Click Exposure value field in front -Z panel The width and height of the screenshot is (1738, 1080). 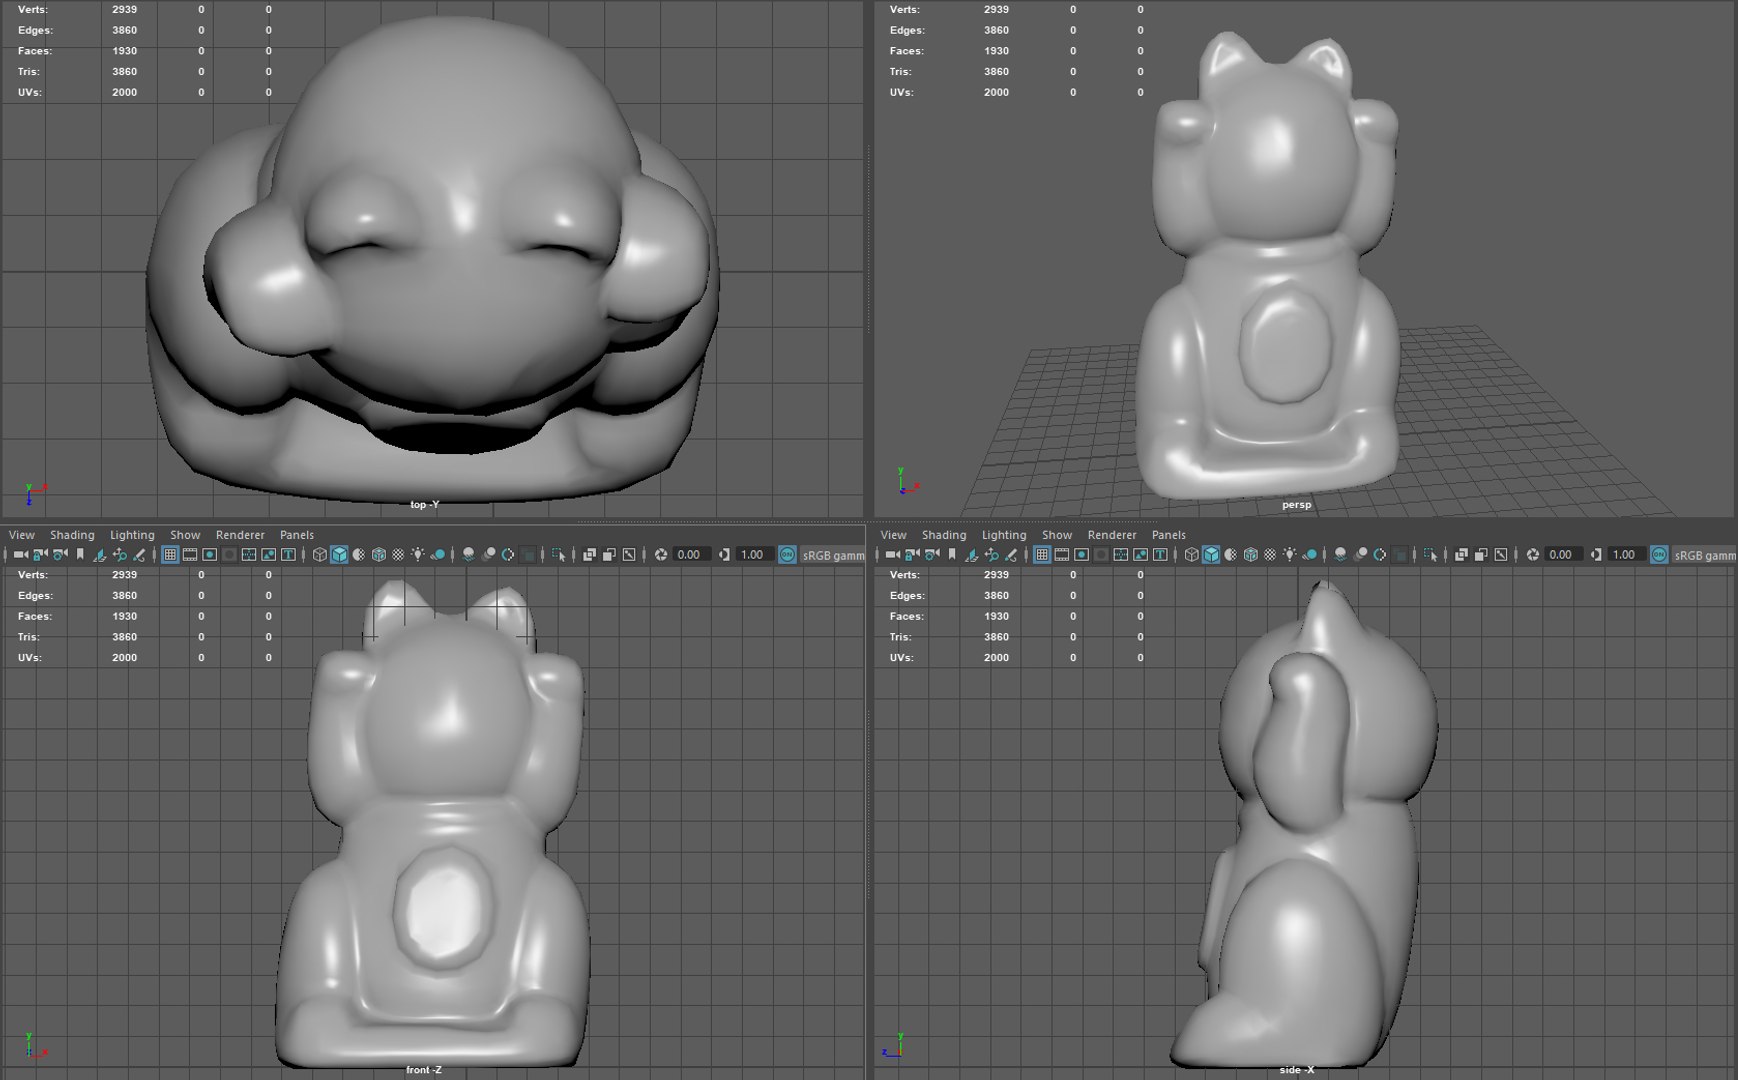tap(692, 555)
